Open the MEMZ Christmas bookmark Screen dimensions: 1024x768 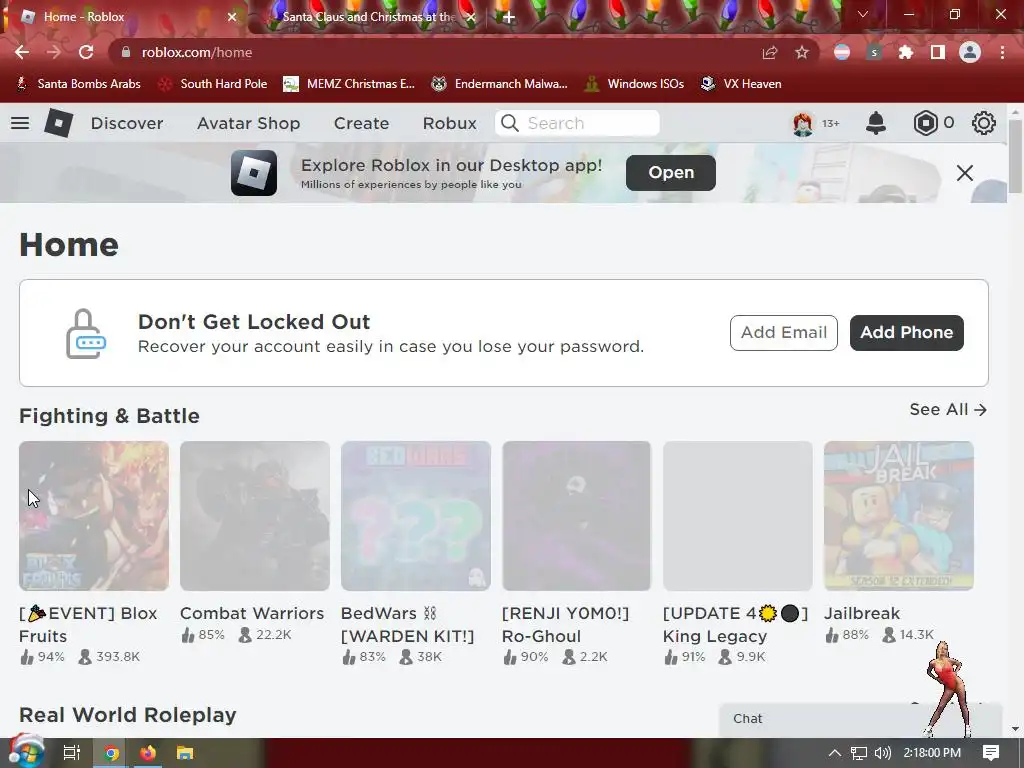[349, 84]
